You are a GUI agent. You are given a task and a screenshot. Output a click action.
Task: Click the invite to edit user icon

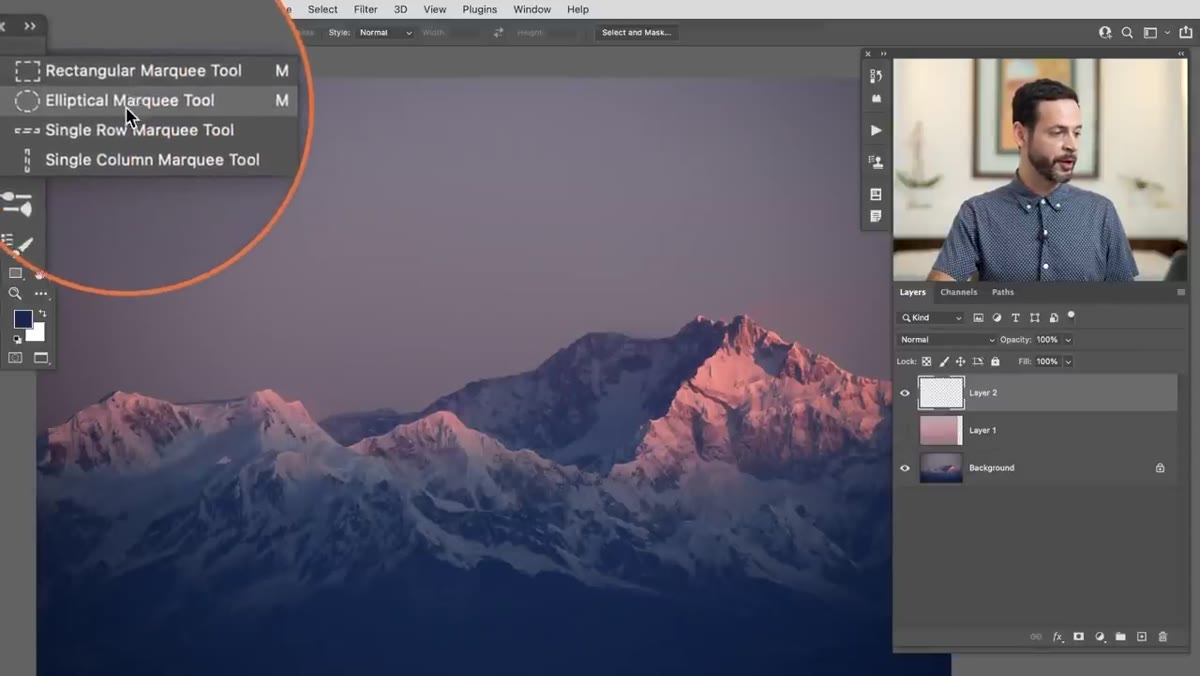(1105, 32)
